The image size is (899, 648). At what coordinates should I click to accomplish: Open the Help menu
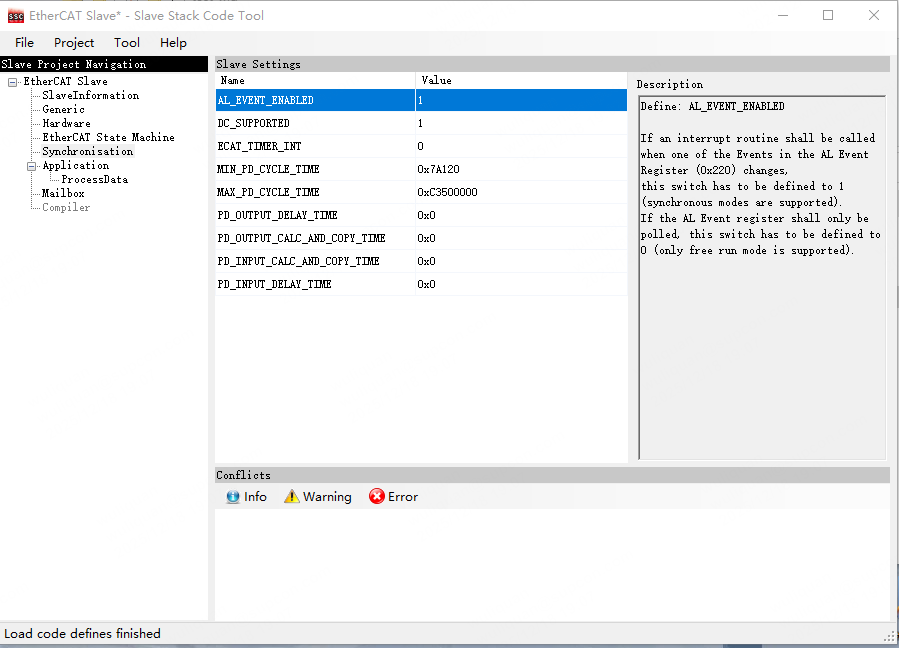(173, 42)
